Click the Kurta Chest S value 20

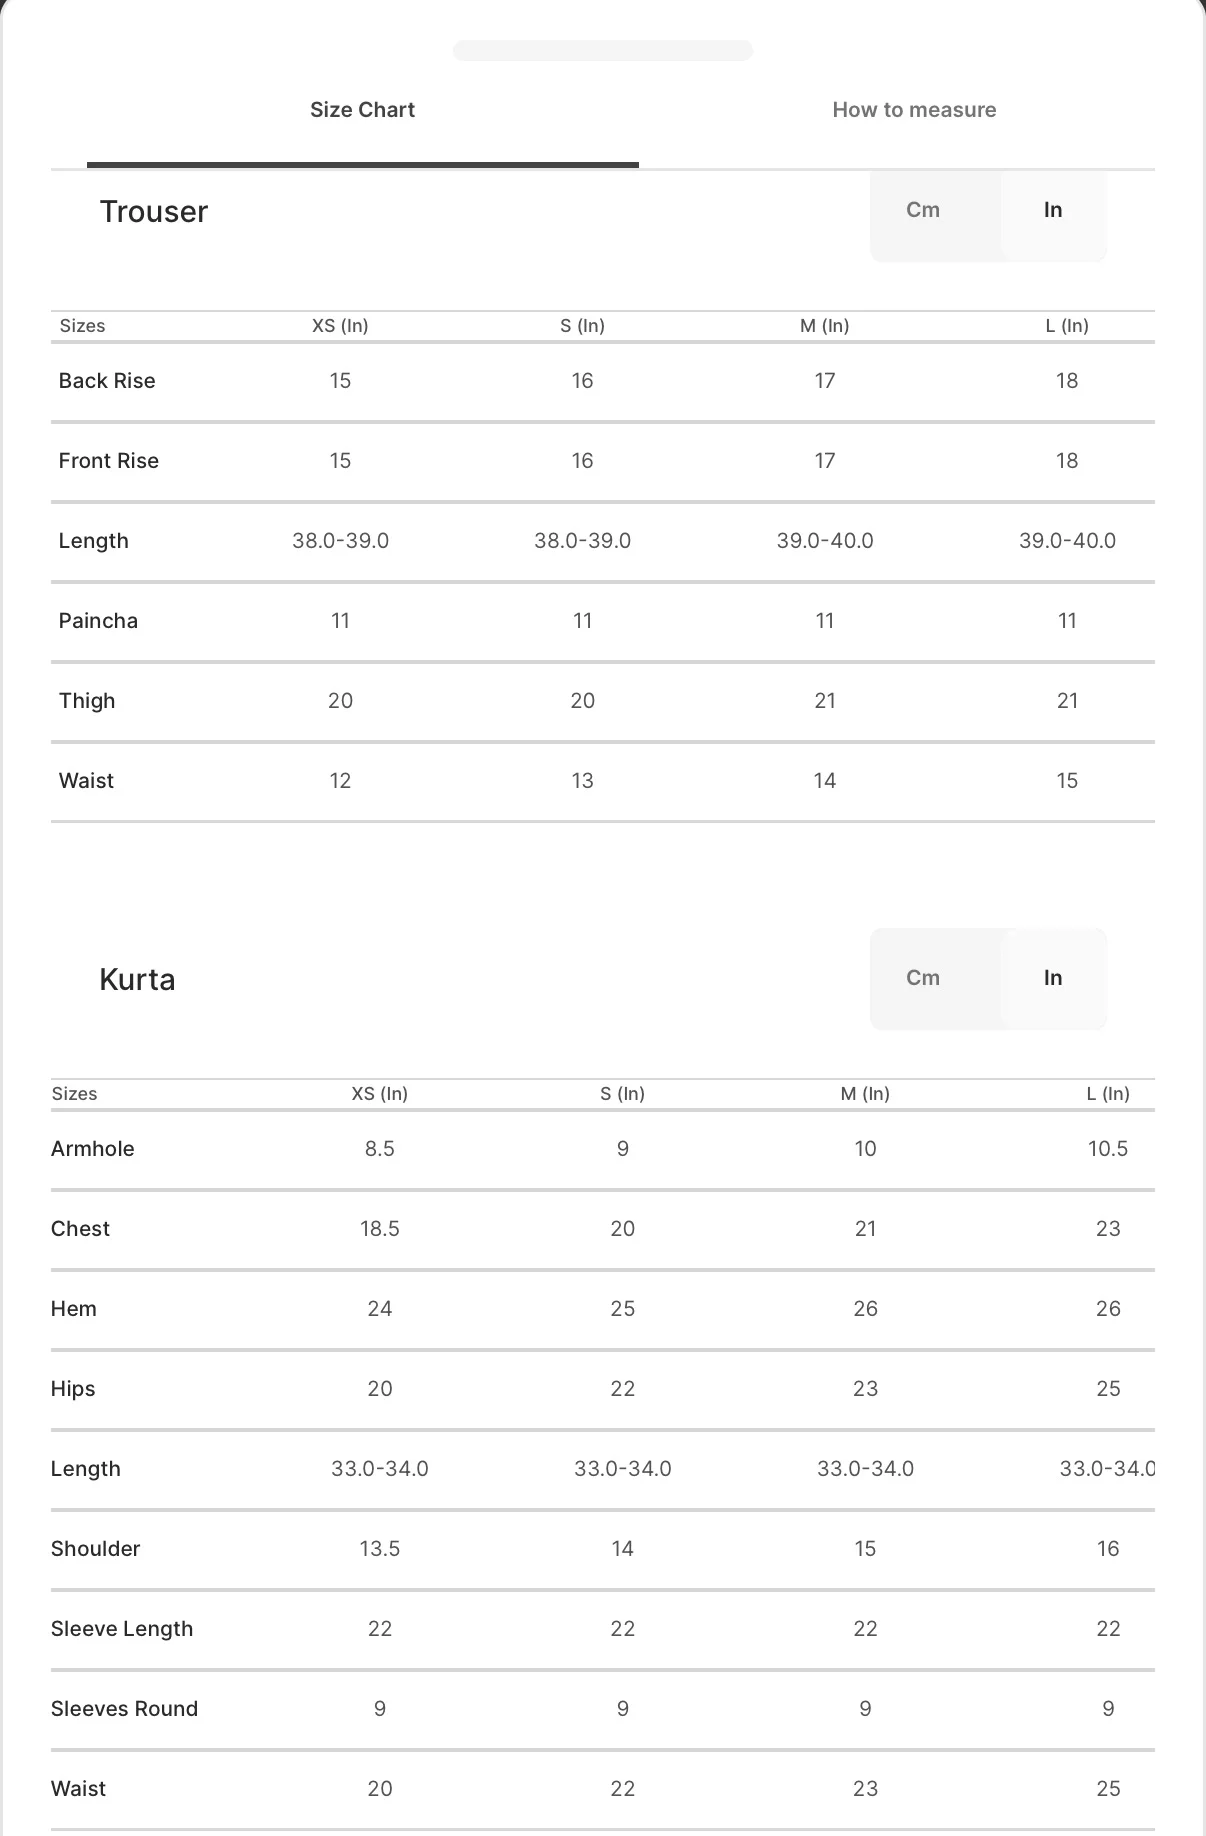(623, 1229)
